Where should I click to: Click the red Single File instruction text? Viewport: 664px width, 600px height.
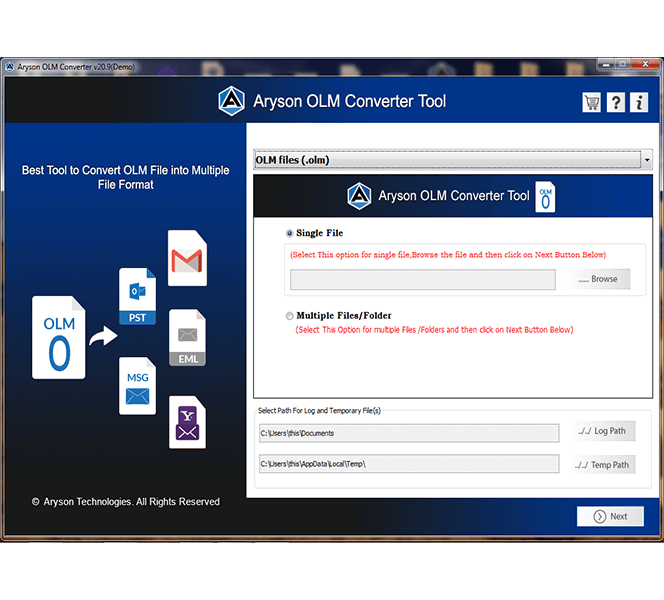[x=448, y=255]
